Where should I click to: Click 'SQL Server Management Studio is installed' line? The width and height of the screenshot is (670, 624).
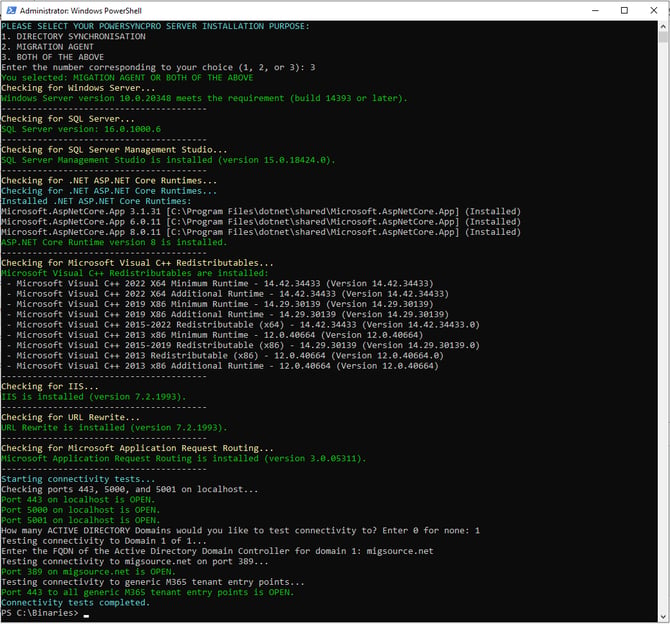(x=168, y=159)
